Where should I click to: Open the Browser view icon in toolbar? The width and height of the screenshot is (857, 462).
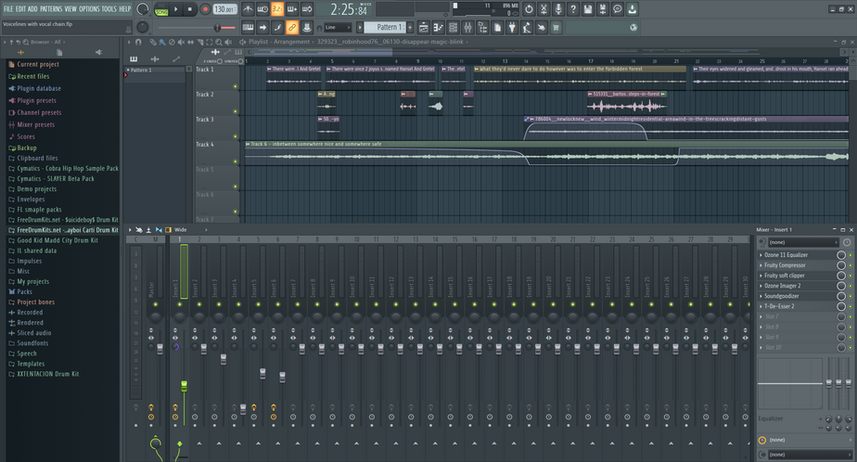click(x=482, y=27)
